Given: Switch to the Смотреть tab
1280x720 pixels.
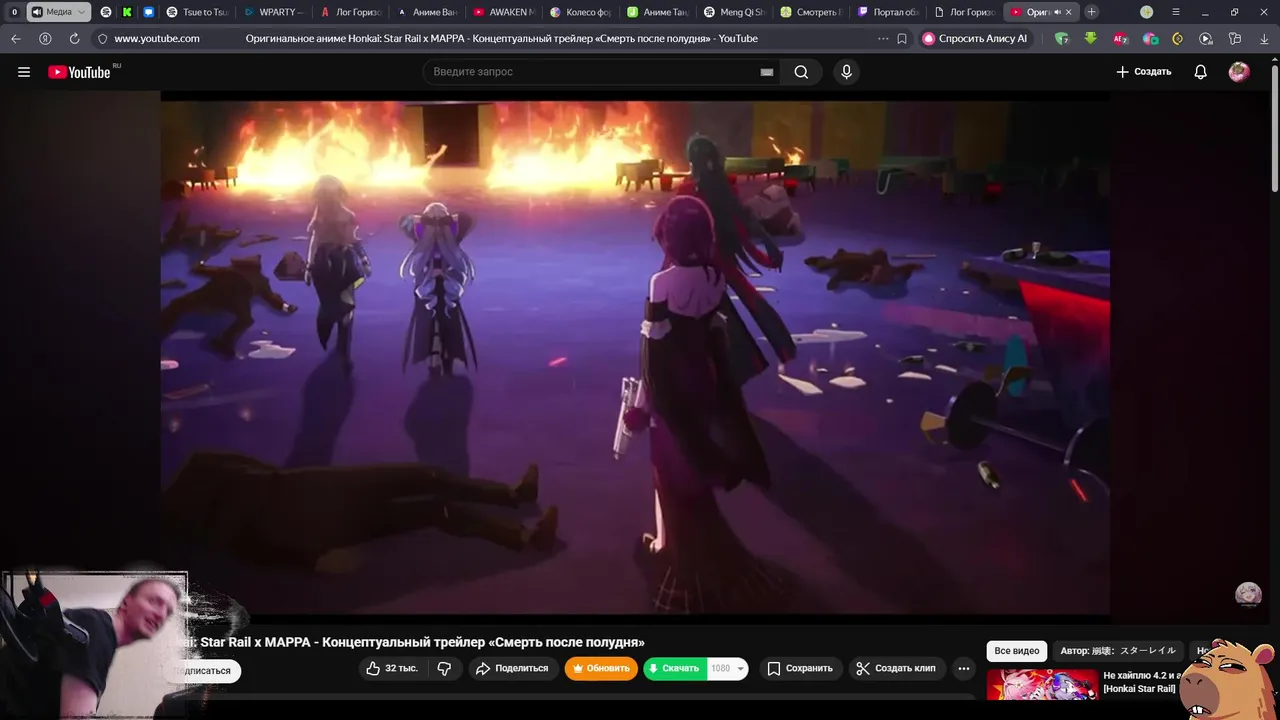Looking at the screenshot, I should point(811,12).
